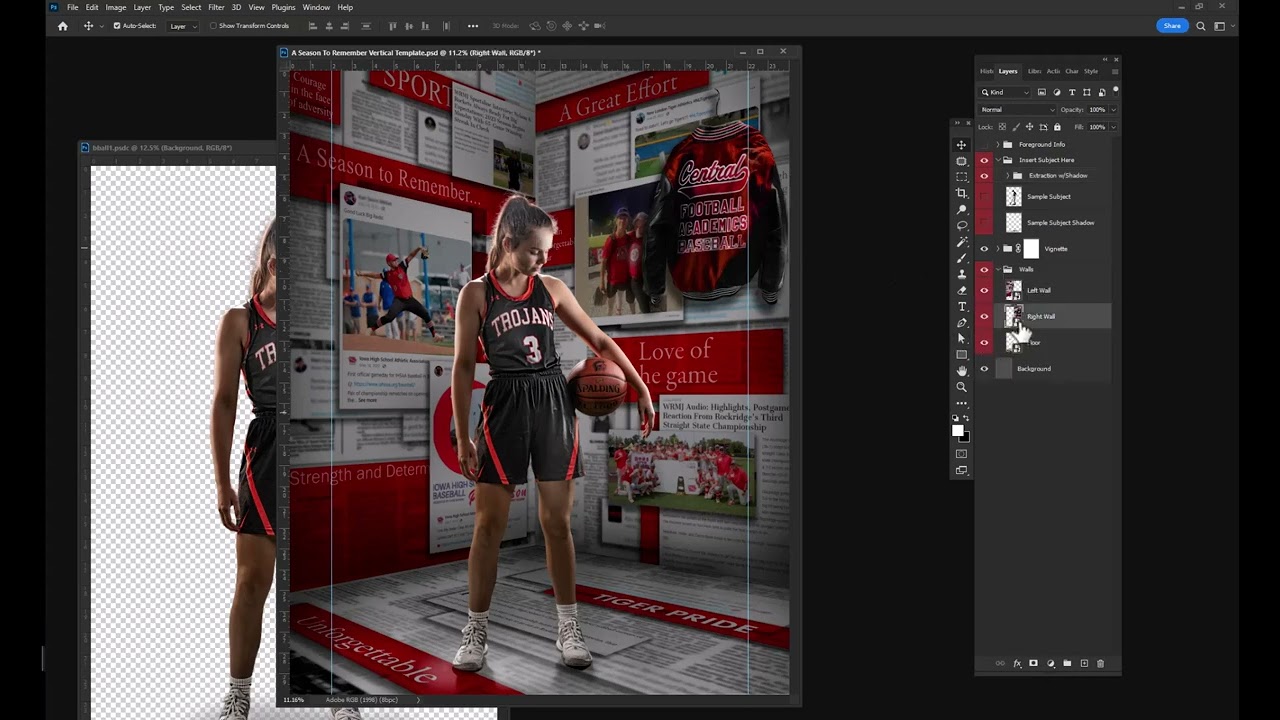The image size is (1280, 720).
Task: Select the Type tool
Action: pyautogui.click(x=961, y=306)
